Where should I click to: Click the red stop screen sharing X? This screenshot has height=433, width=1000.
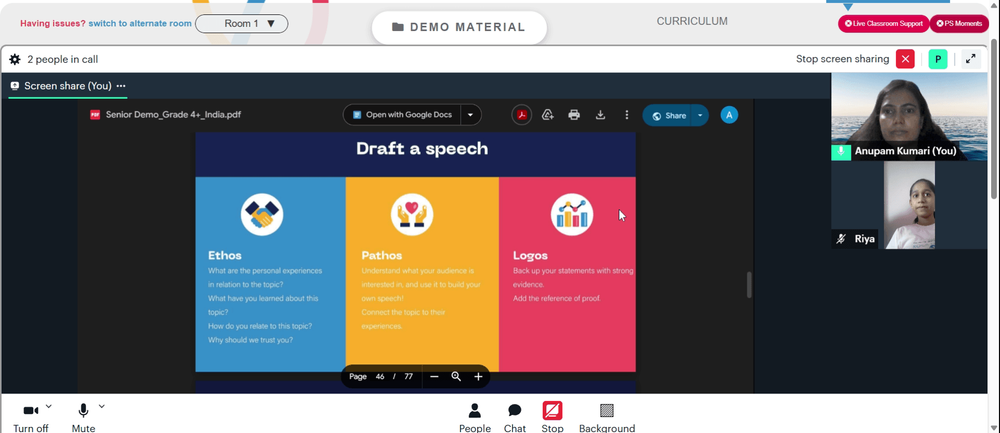tap(905, 59)
